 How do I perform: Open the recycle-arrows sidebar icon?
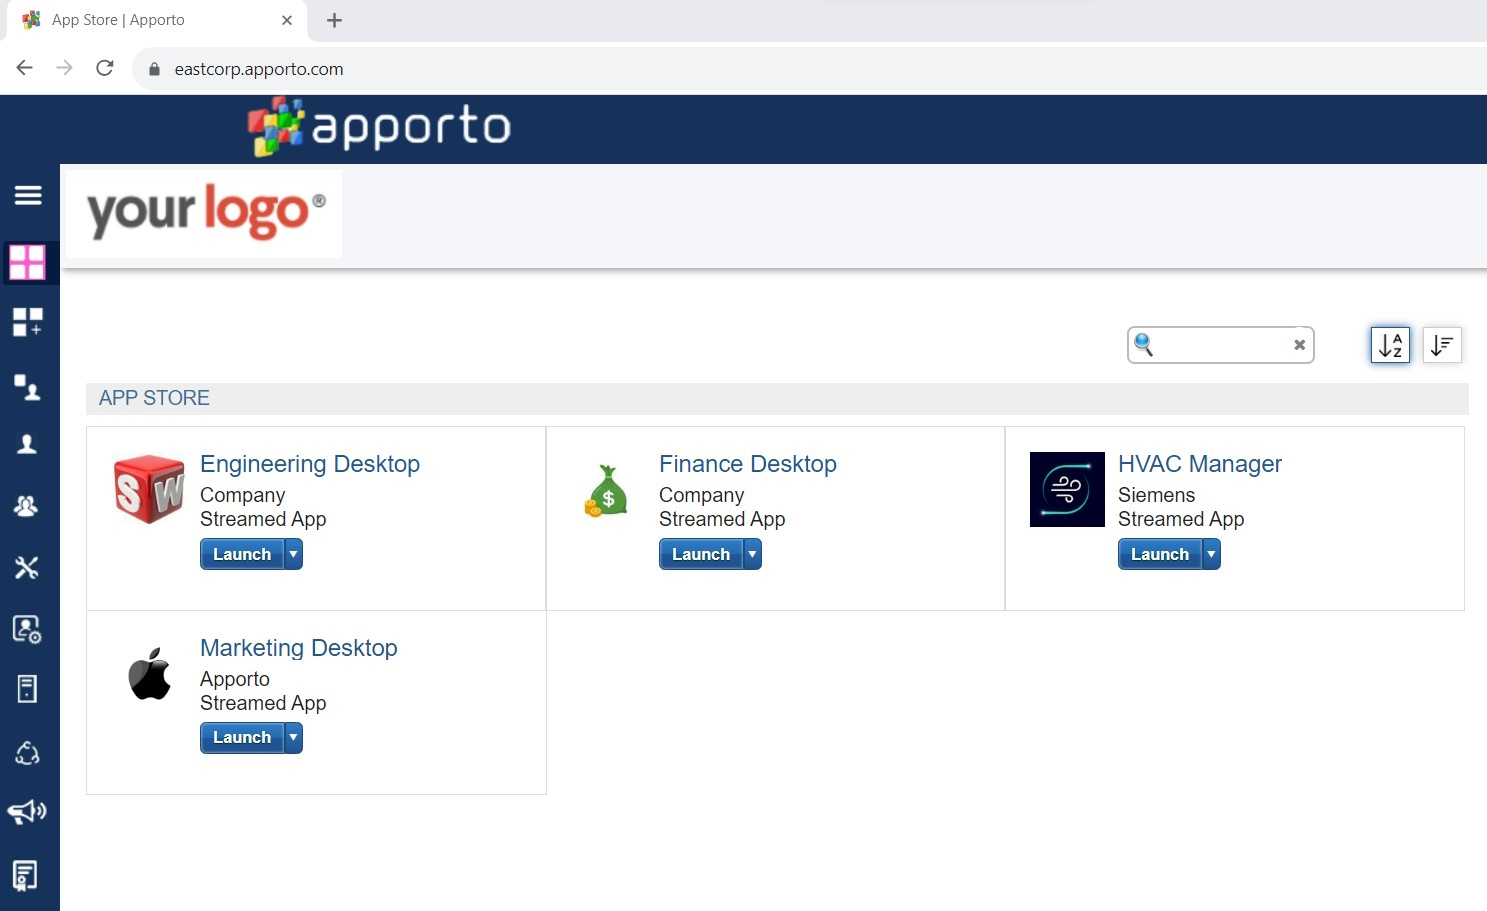click(x=27, y=752)
